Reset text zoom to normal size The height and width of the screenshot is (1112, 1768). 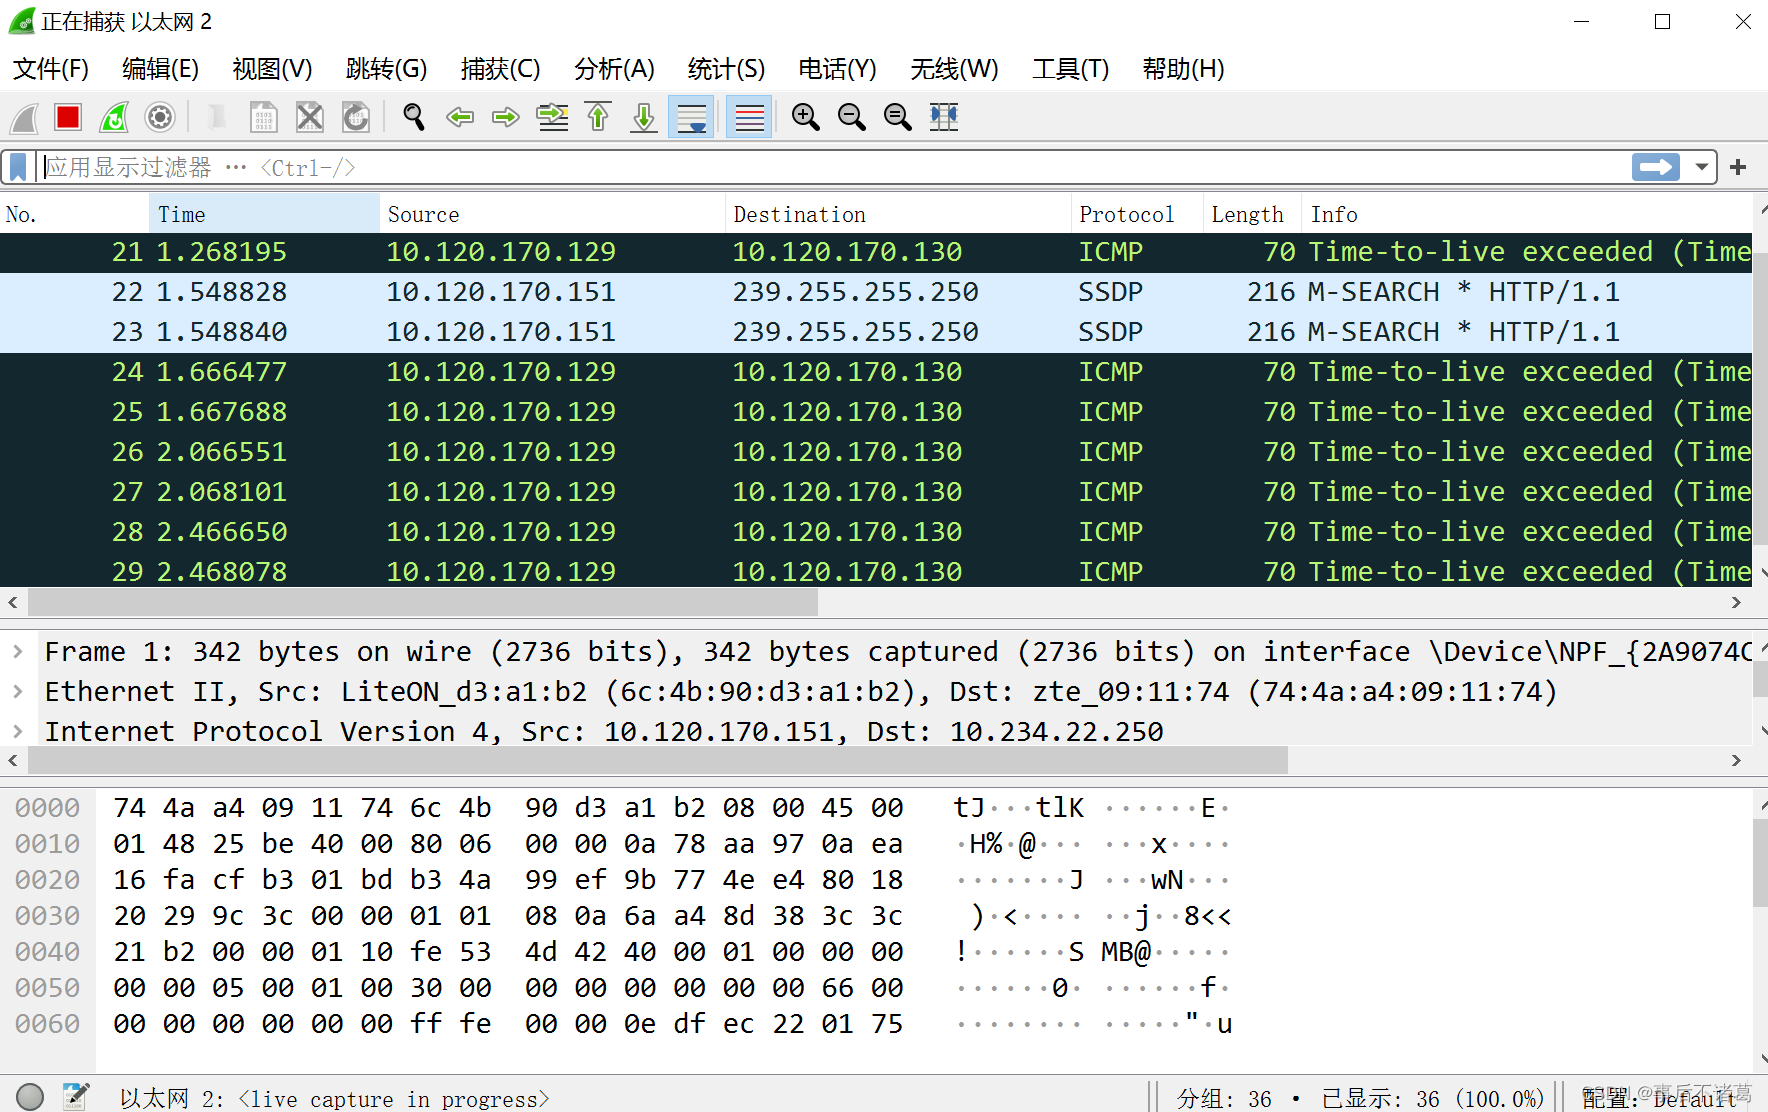898,118
